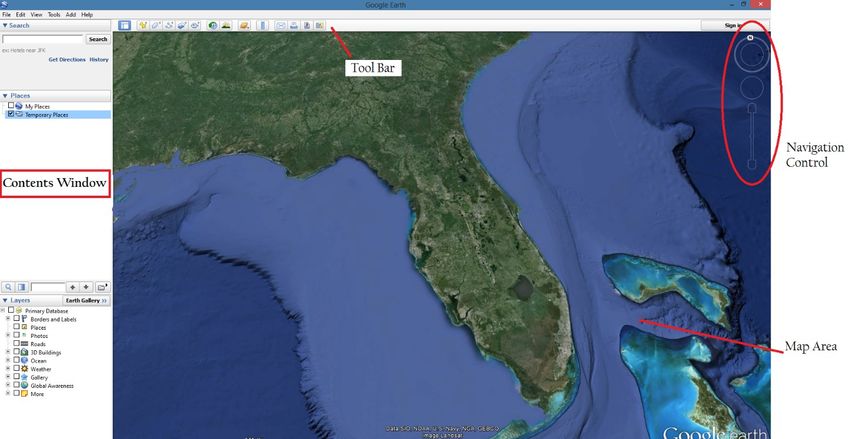This screenshot has width=850, height=439.
Task: Open the Edit menu
Action: pyautogui.click(x=21, y=15)
